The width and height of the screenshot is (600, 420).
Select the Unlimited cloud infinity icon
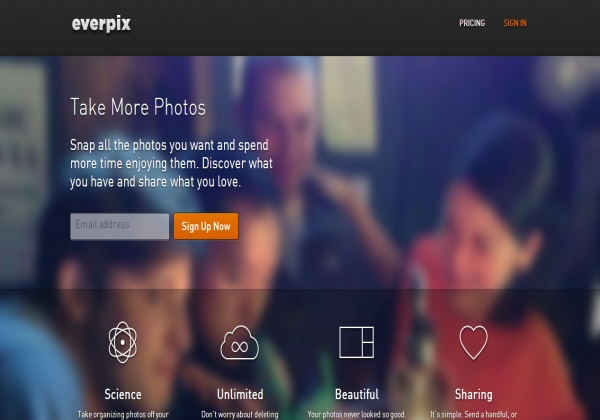tap(240, 343)
